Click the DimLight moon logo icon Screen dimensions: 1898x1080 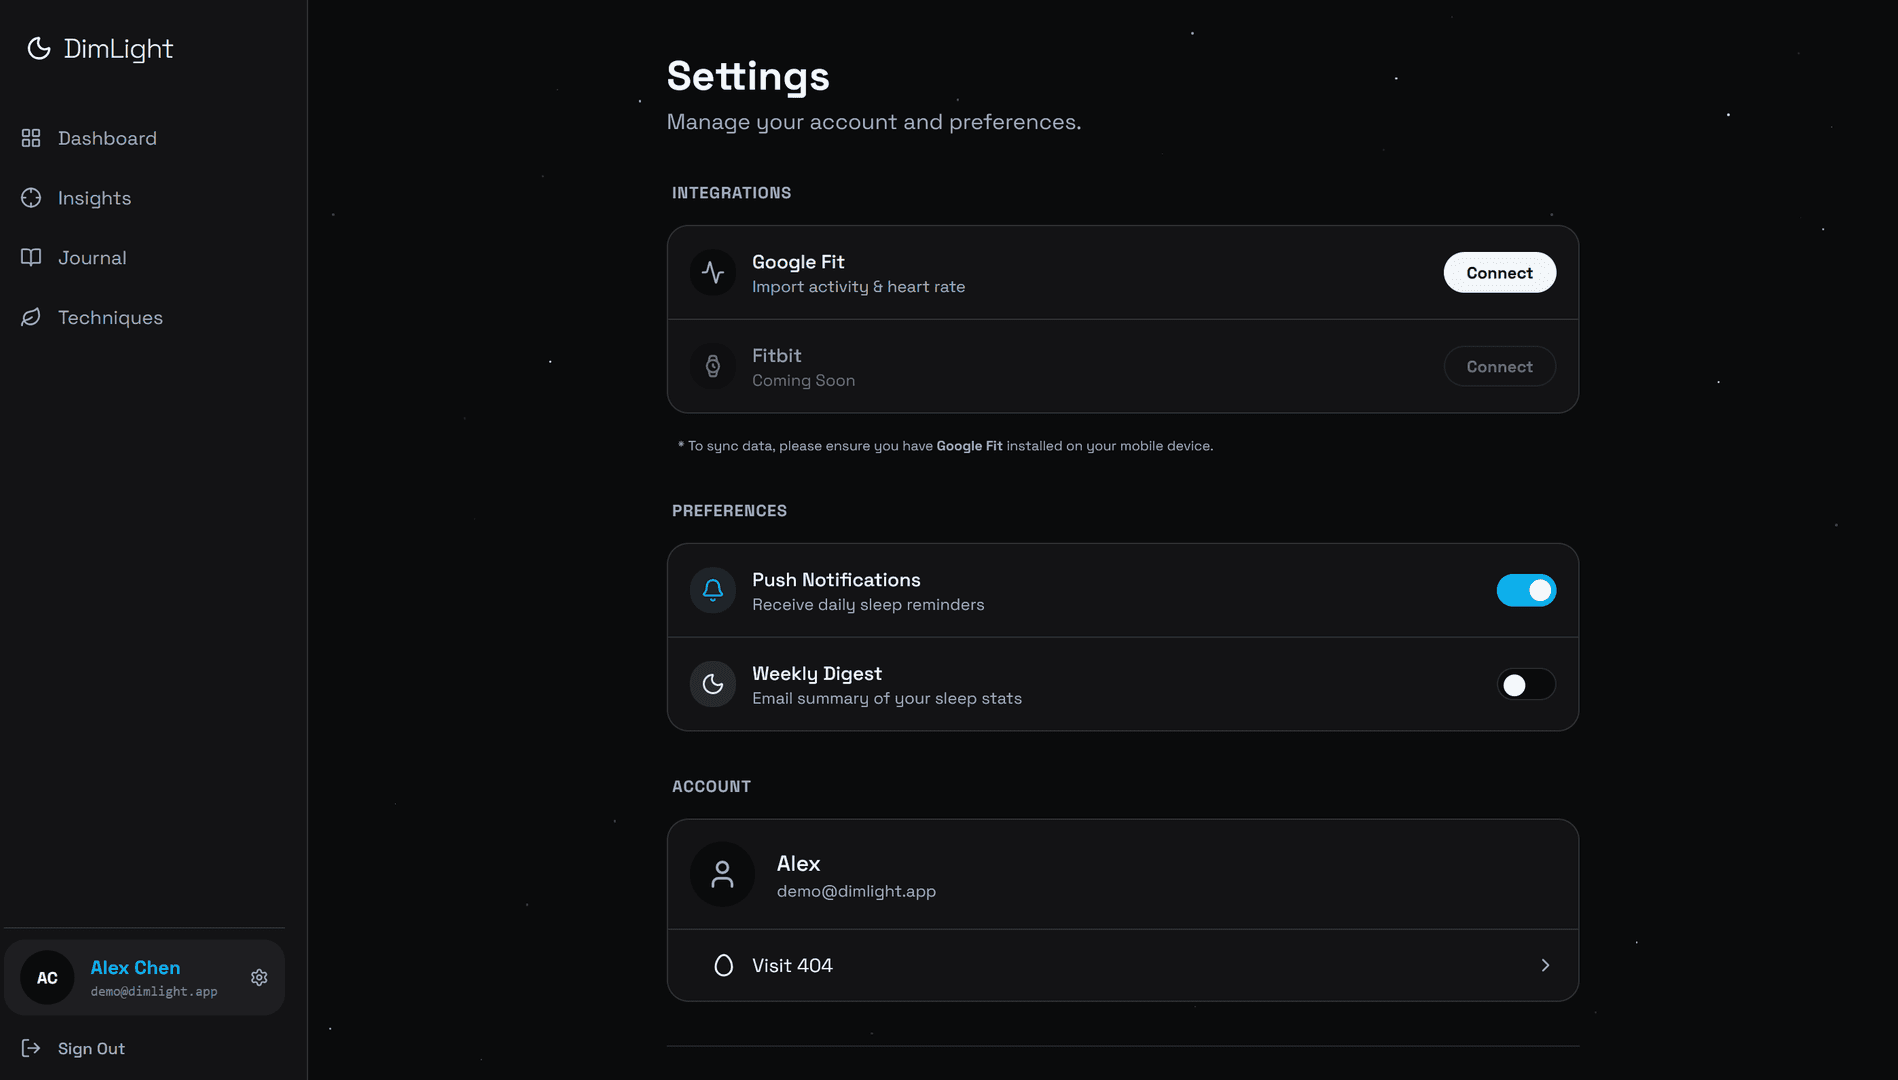click(x=39, y=49)
